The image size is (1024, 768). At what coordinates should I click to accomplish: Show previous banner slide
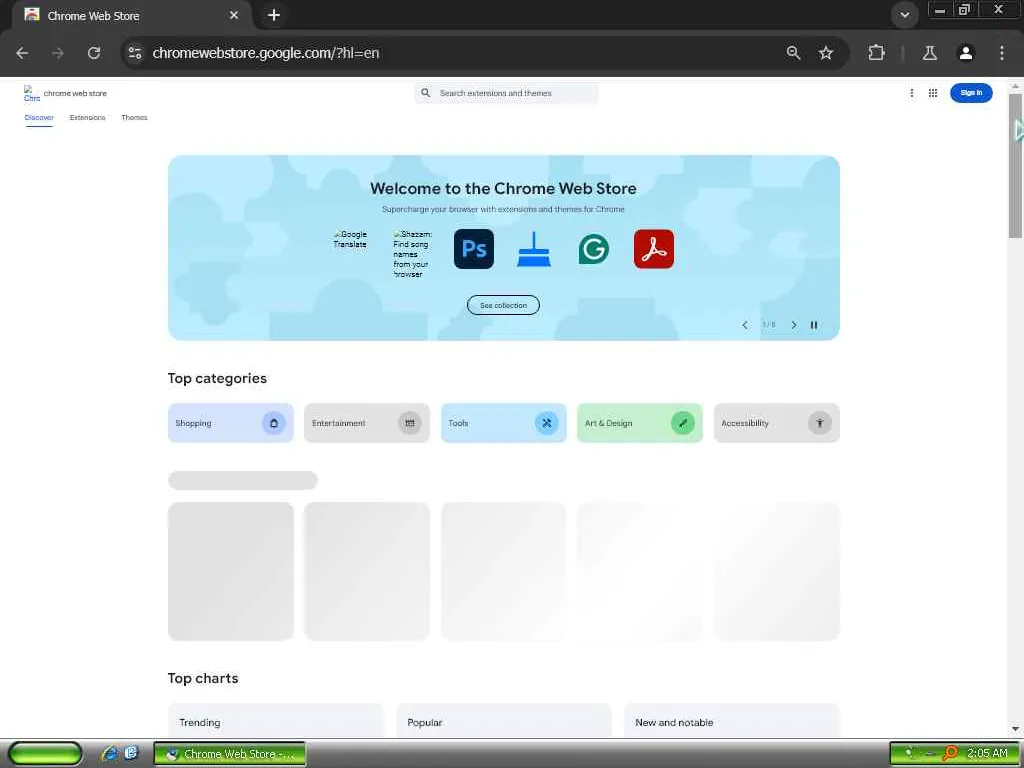tap(745, 325)
